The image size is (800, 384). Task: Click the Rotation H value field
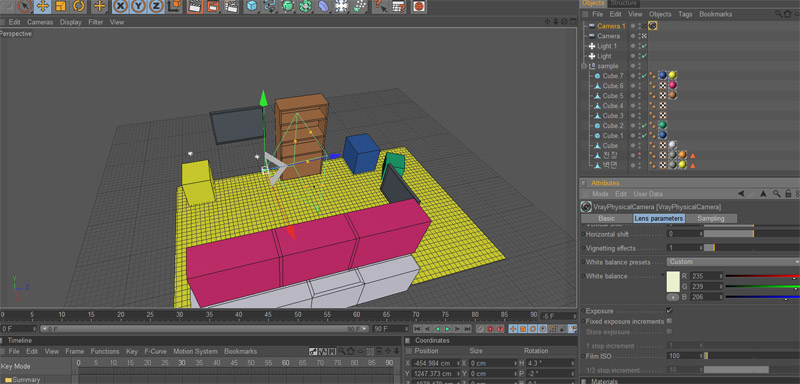point(551,363)
